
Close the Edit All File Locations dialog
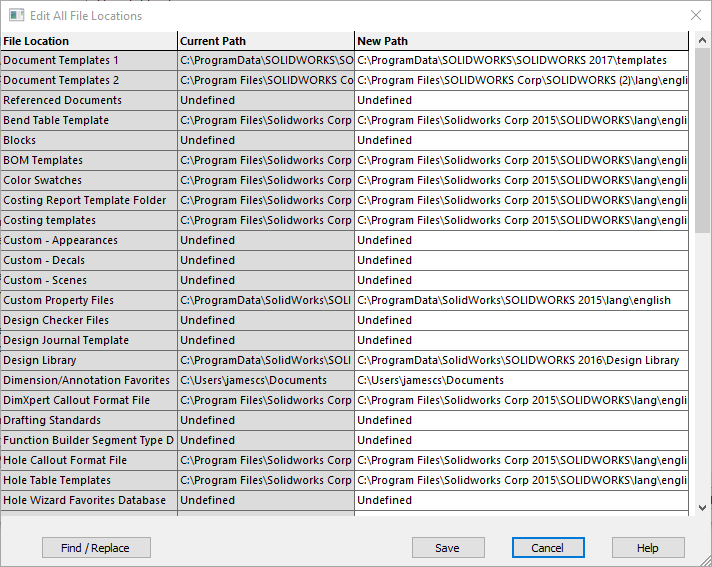696,15
